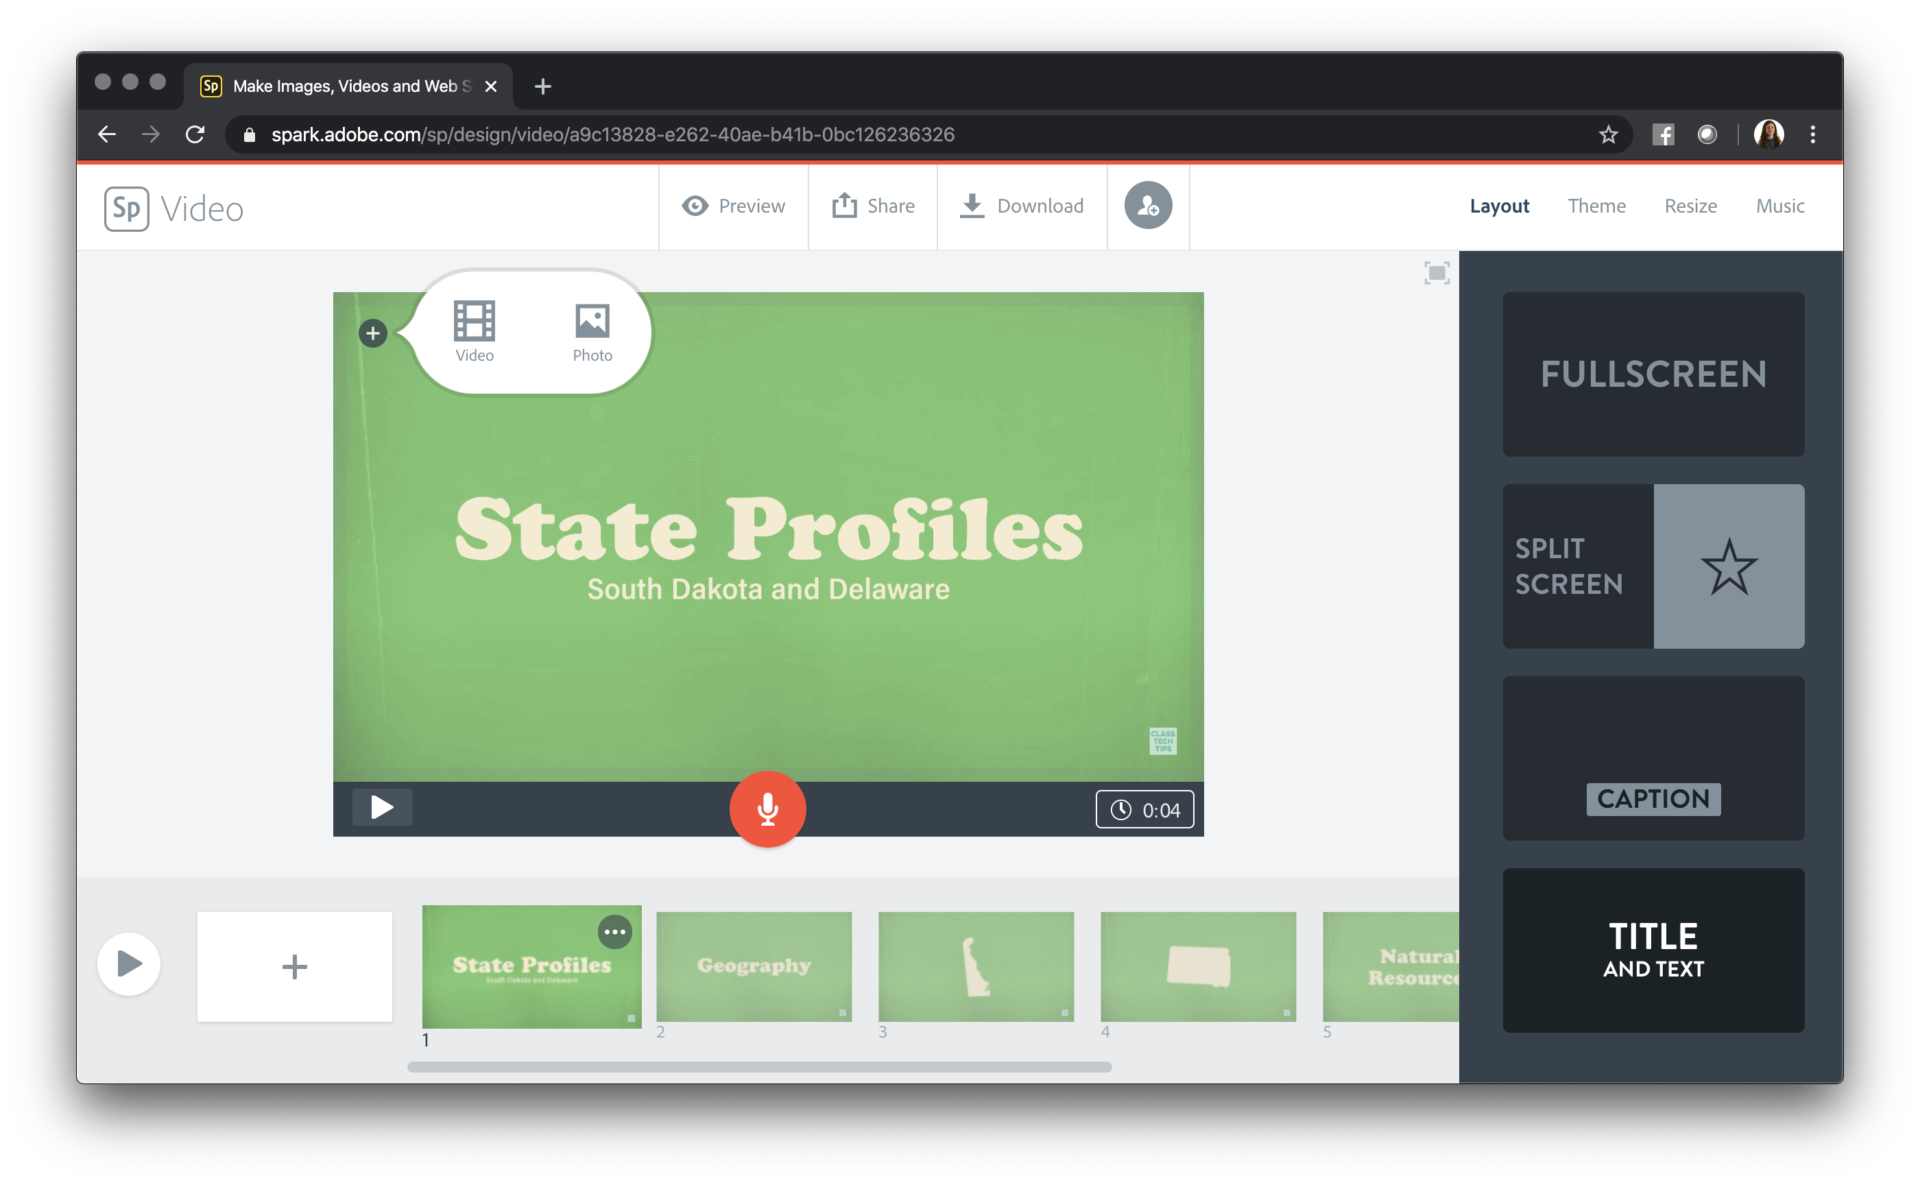Expand the canvas preview to fullscreen

[1437, 272]
